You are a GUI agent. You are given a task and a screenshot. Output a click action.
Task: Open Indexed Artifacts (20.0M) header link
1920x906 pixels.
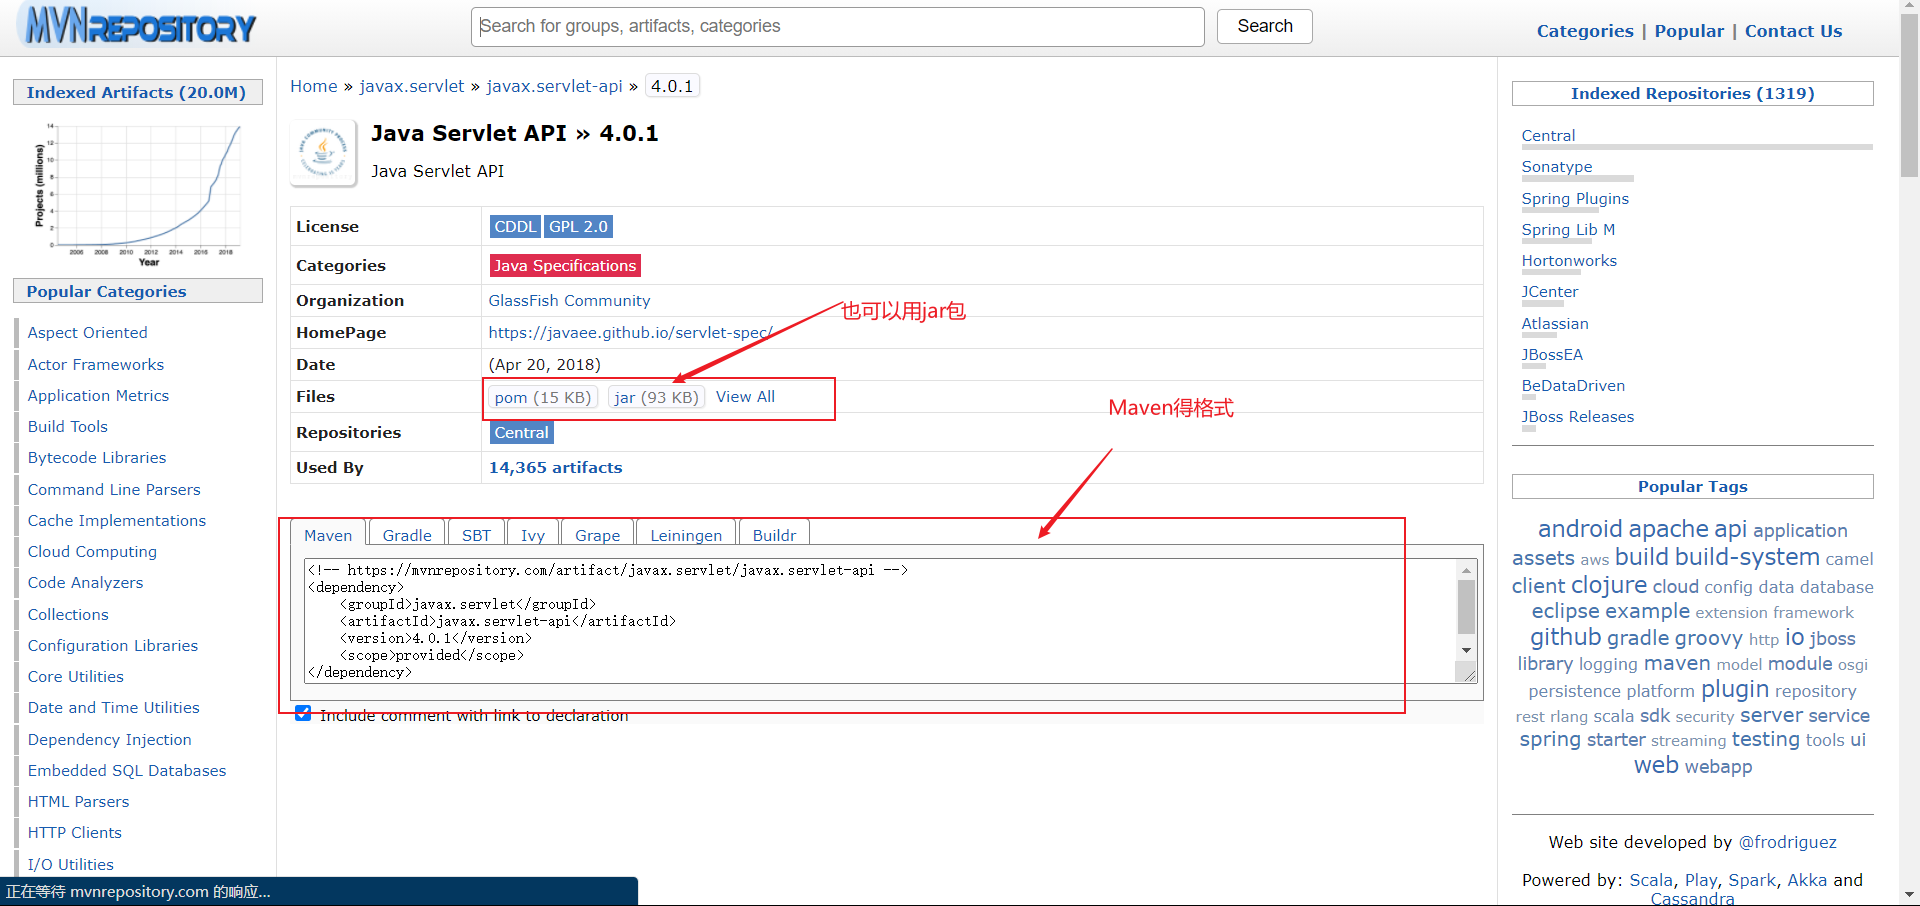pyautogui.click(x=136, y=92)
